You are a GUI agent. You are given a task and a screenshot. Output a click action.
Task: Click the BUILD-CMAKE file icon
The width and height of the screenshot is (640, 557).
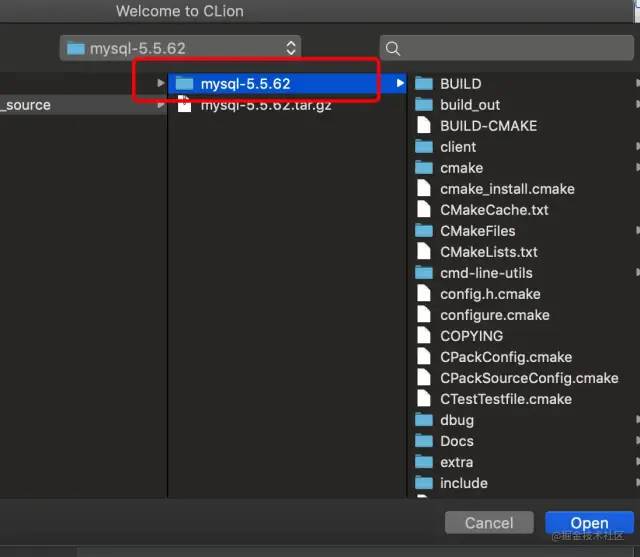coord(424,125)
